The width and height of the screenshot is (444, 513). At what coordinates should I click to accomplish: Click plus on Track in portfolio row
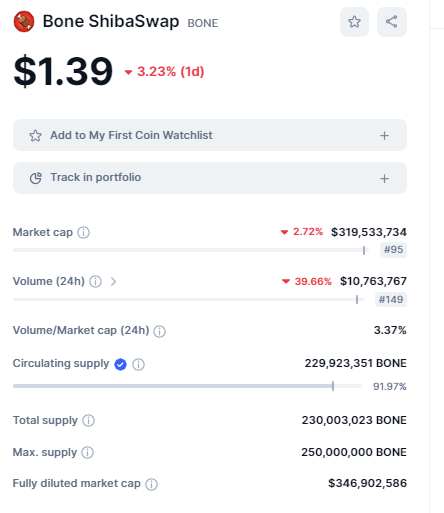(384, 179)
